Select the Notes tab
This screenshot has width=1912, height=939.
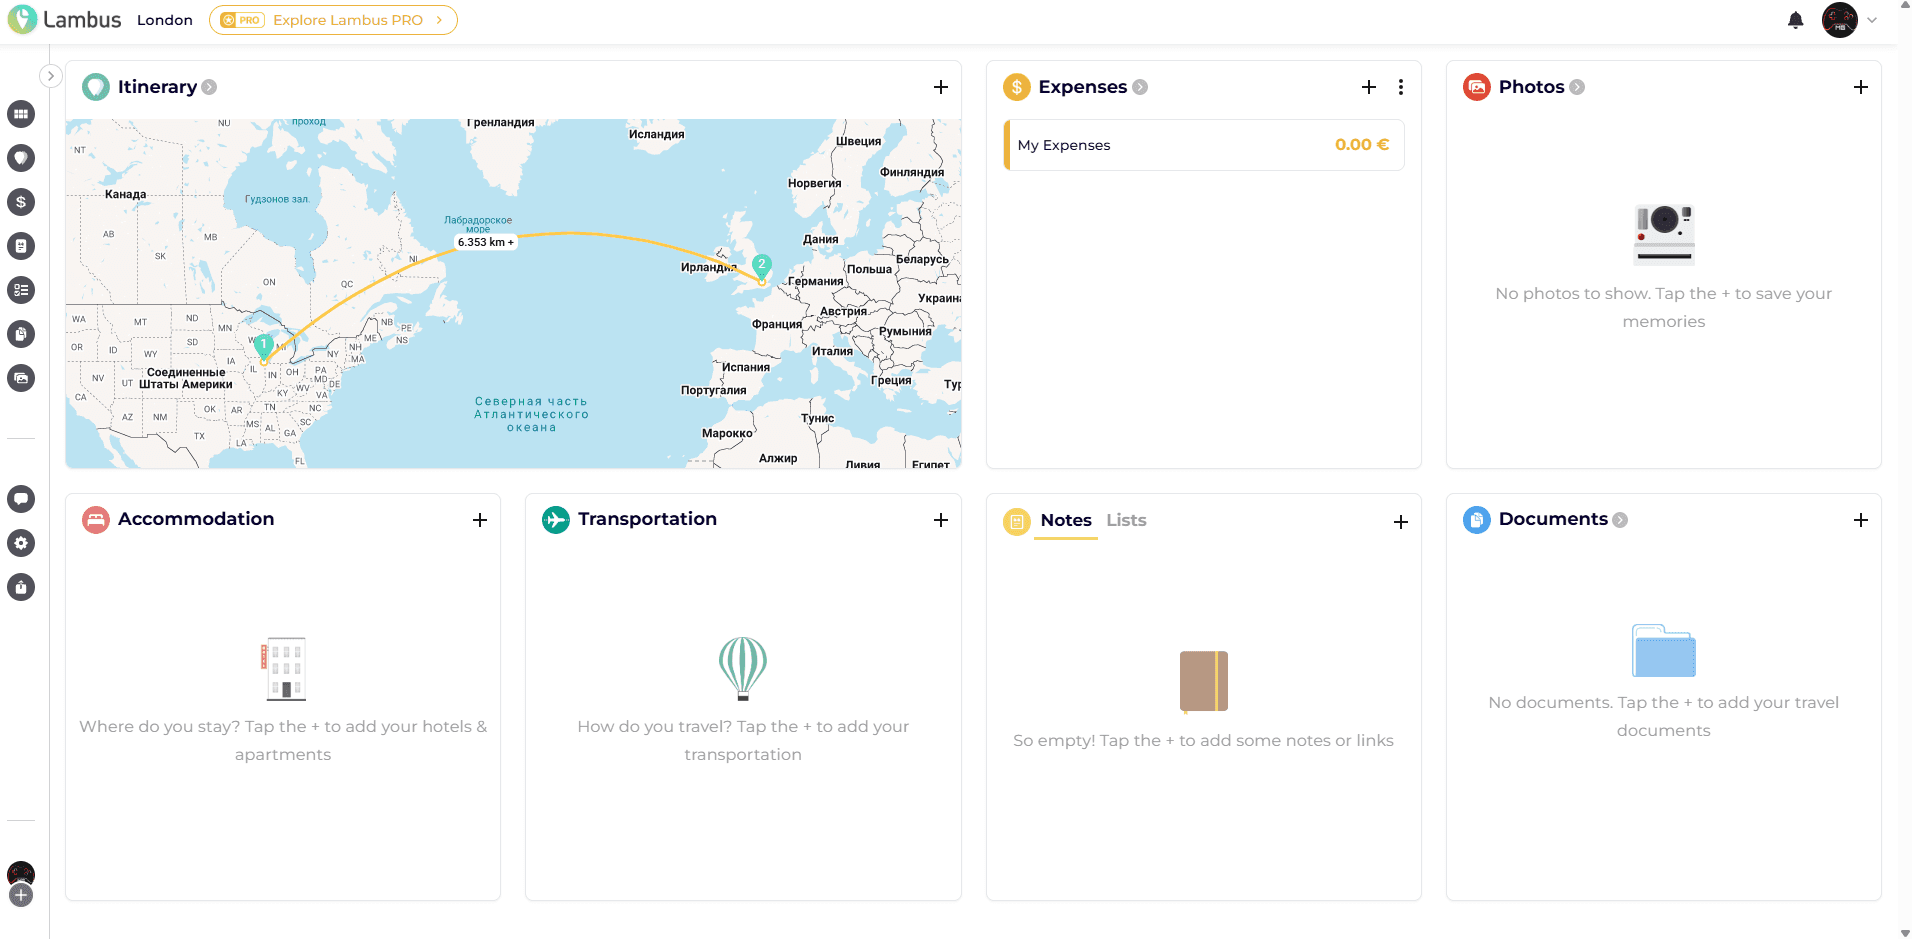tap(1066, 520)
